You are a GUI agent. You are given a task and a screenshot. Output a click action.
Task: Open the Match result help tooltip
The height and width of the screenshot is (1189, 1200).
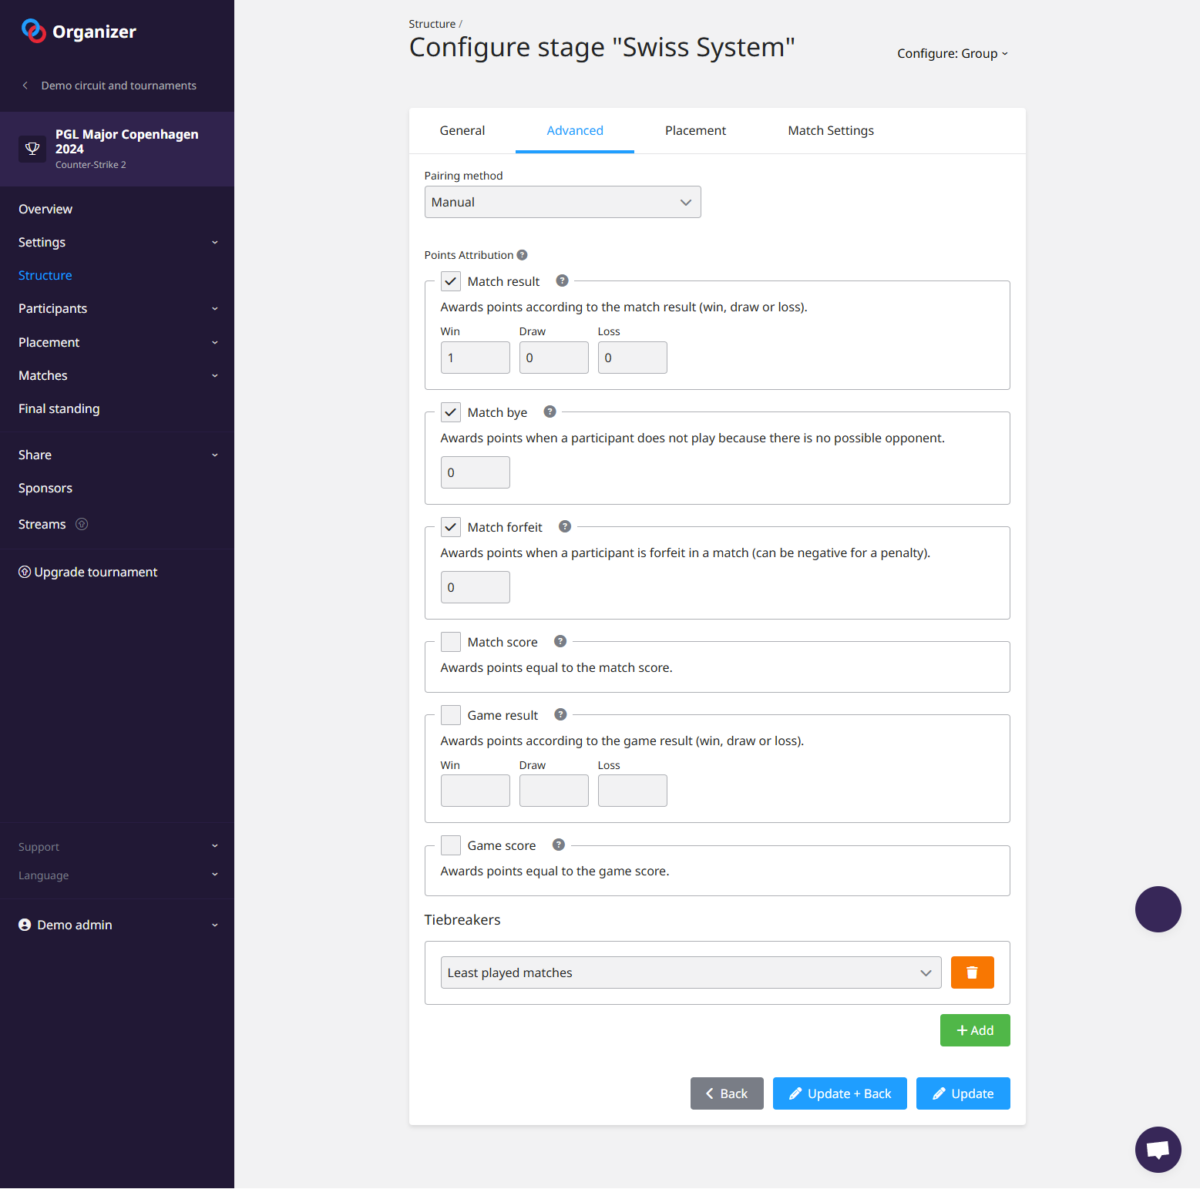click(x=561, y=281)
